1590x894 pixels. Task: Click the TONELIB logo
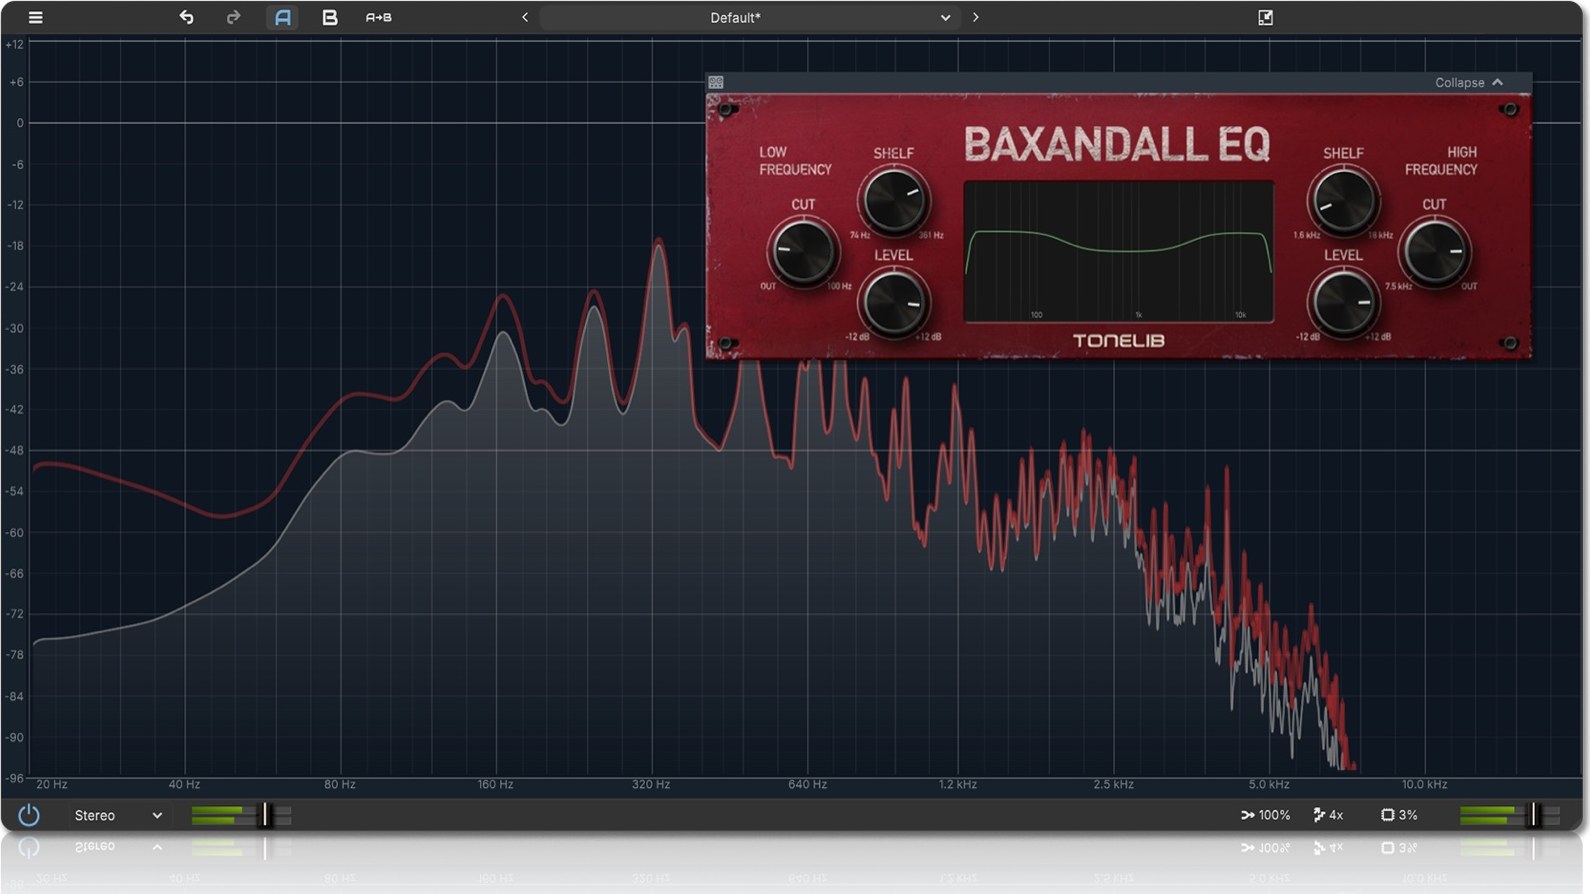coord(1118,341)
